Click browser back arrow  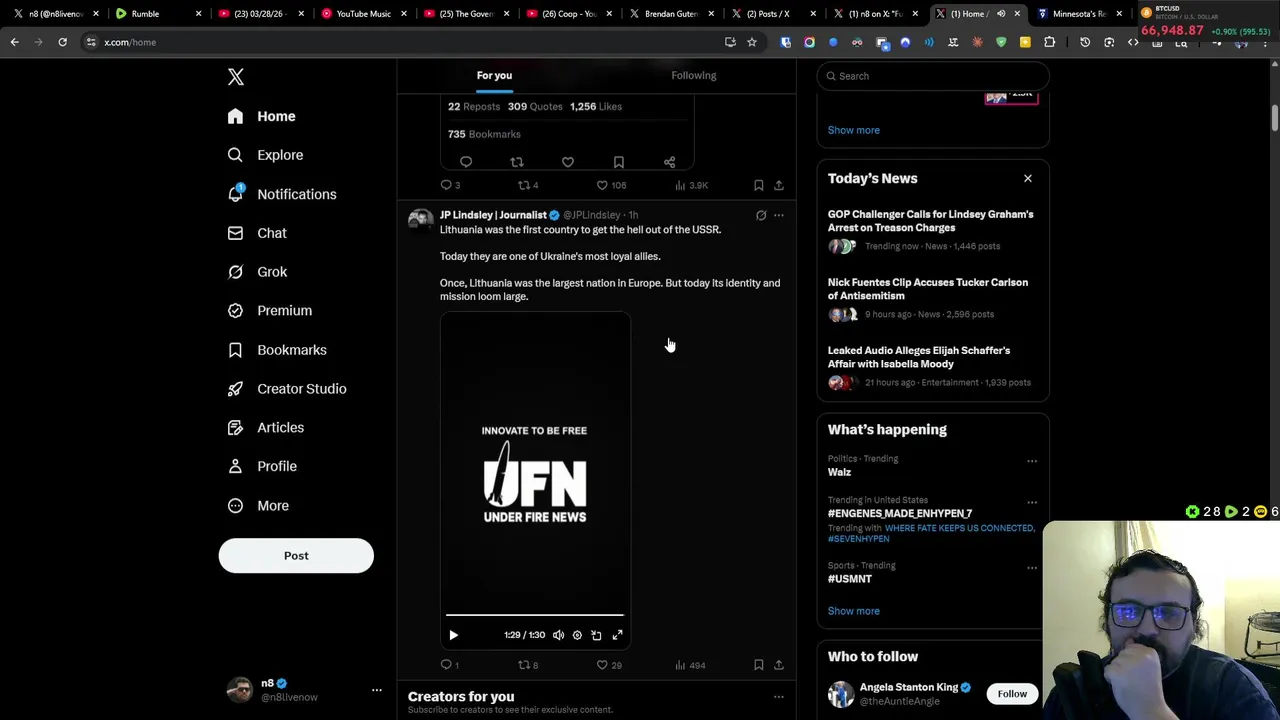[14, 42]
